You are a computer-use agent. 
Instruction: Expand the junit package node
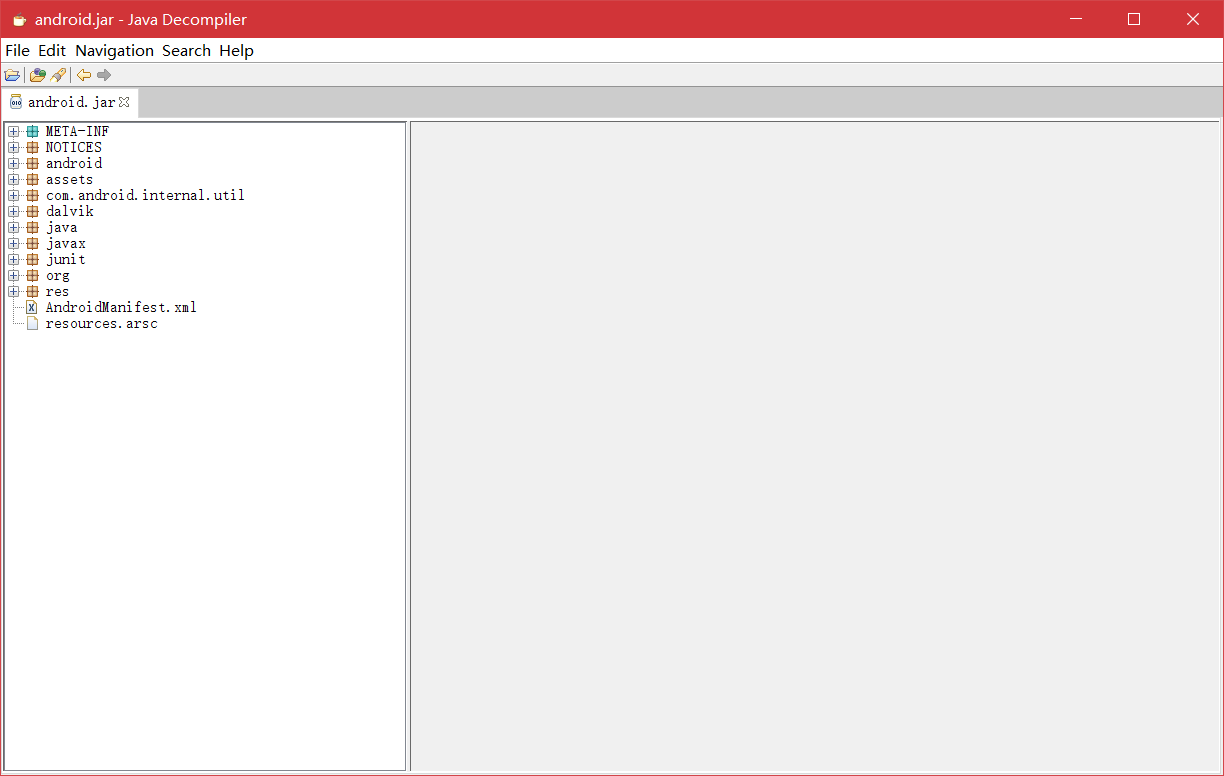[x=13, y=259]
